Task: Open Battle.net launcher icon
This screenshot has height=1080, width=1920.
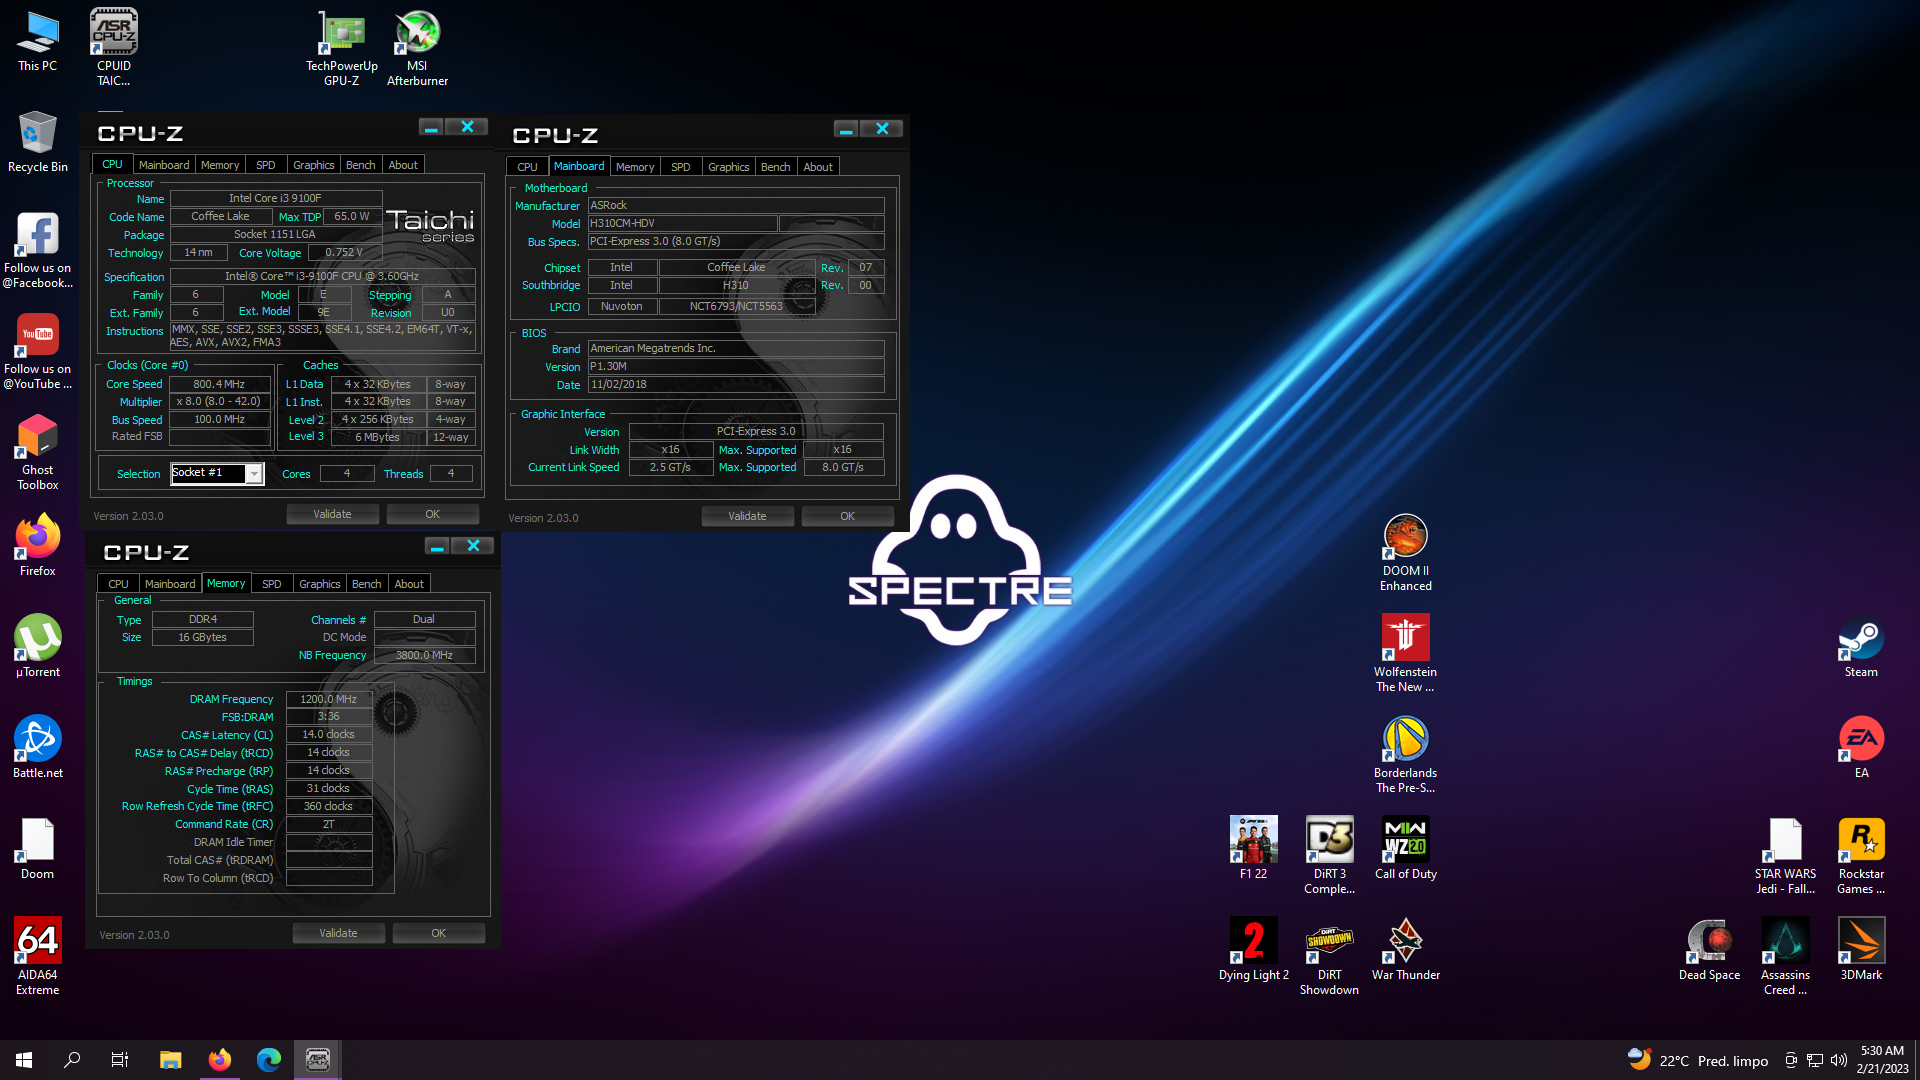Action: click(x=38, y=747)
